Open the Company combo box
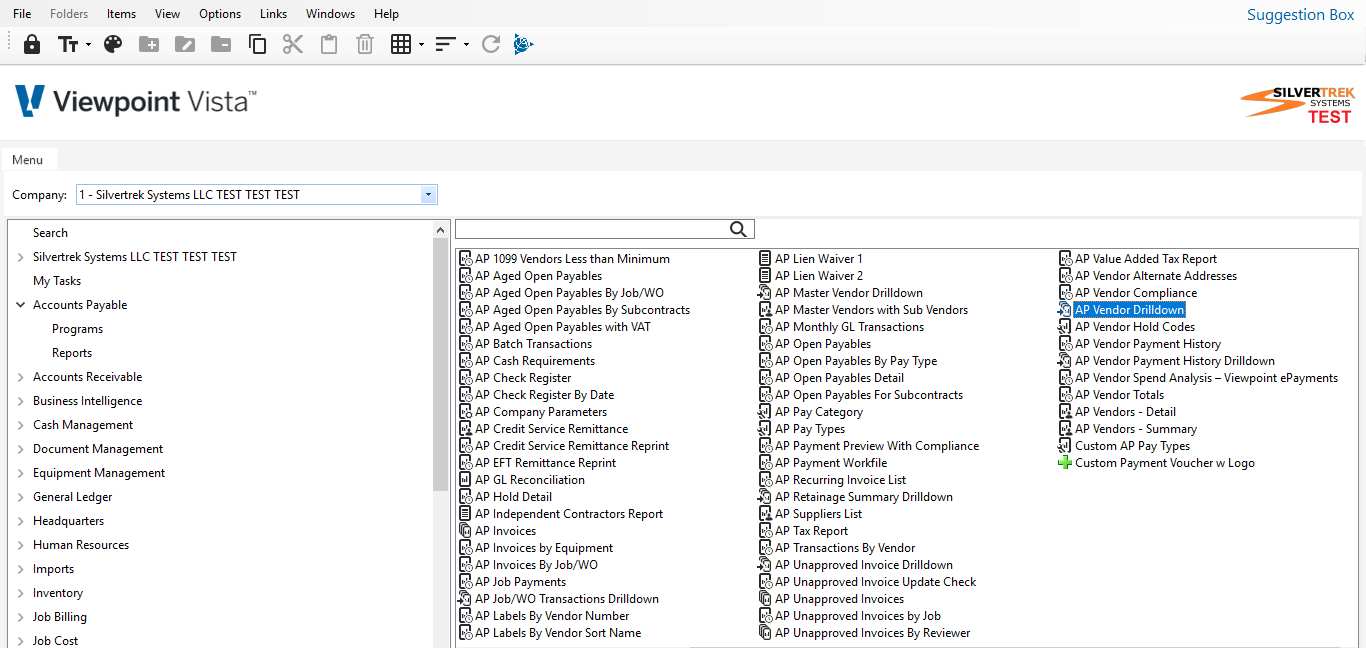Screen dimensions: 1366x648 pyautogui.click(x=257, y=195)
